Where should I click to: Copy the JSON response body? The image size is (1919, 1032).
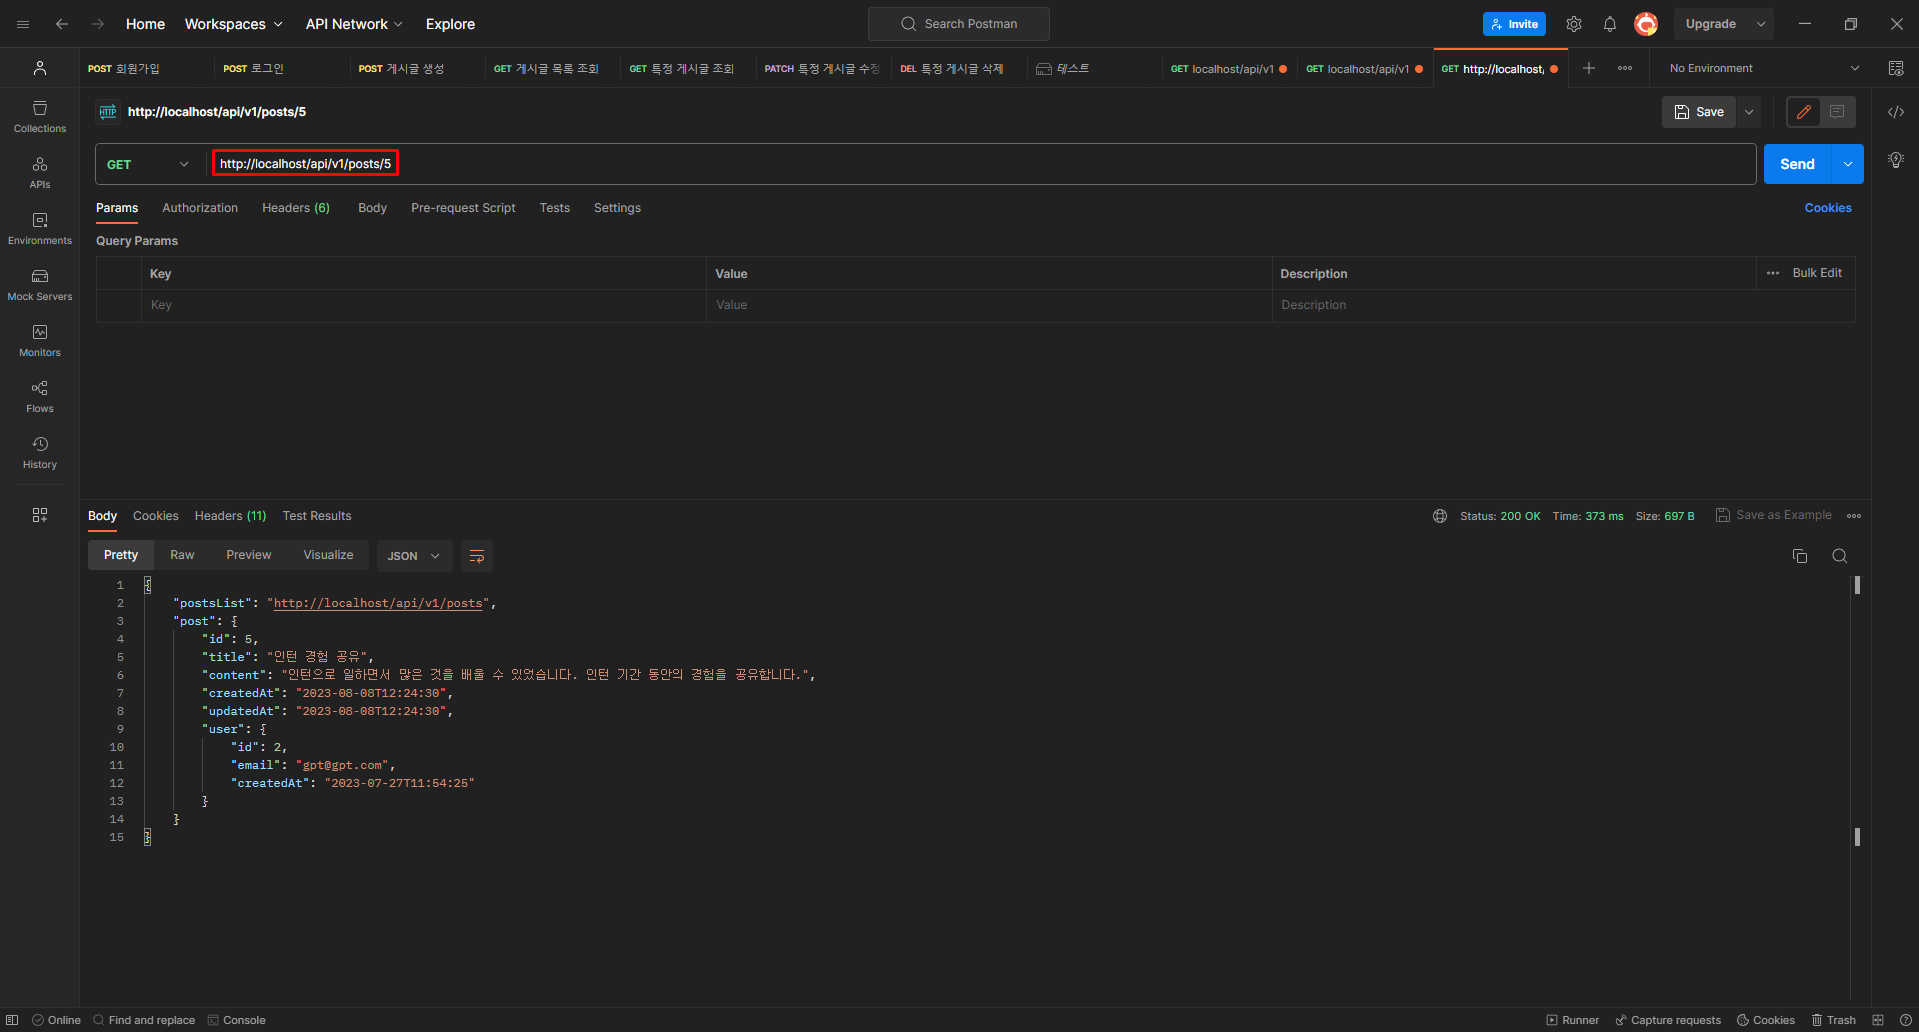(x=1800, y=555)
